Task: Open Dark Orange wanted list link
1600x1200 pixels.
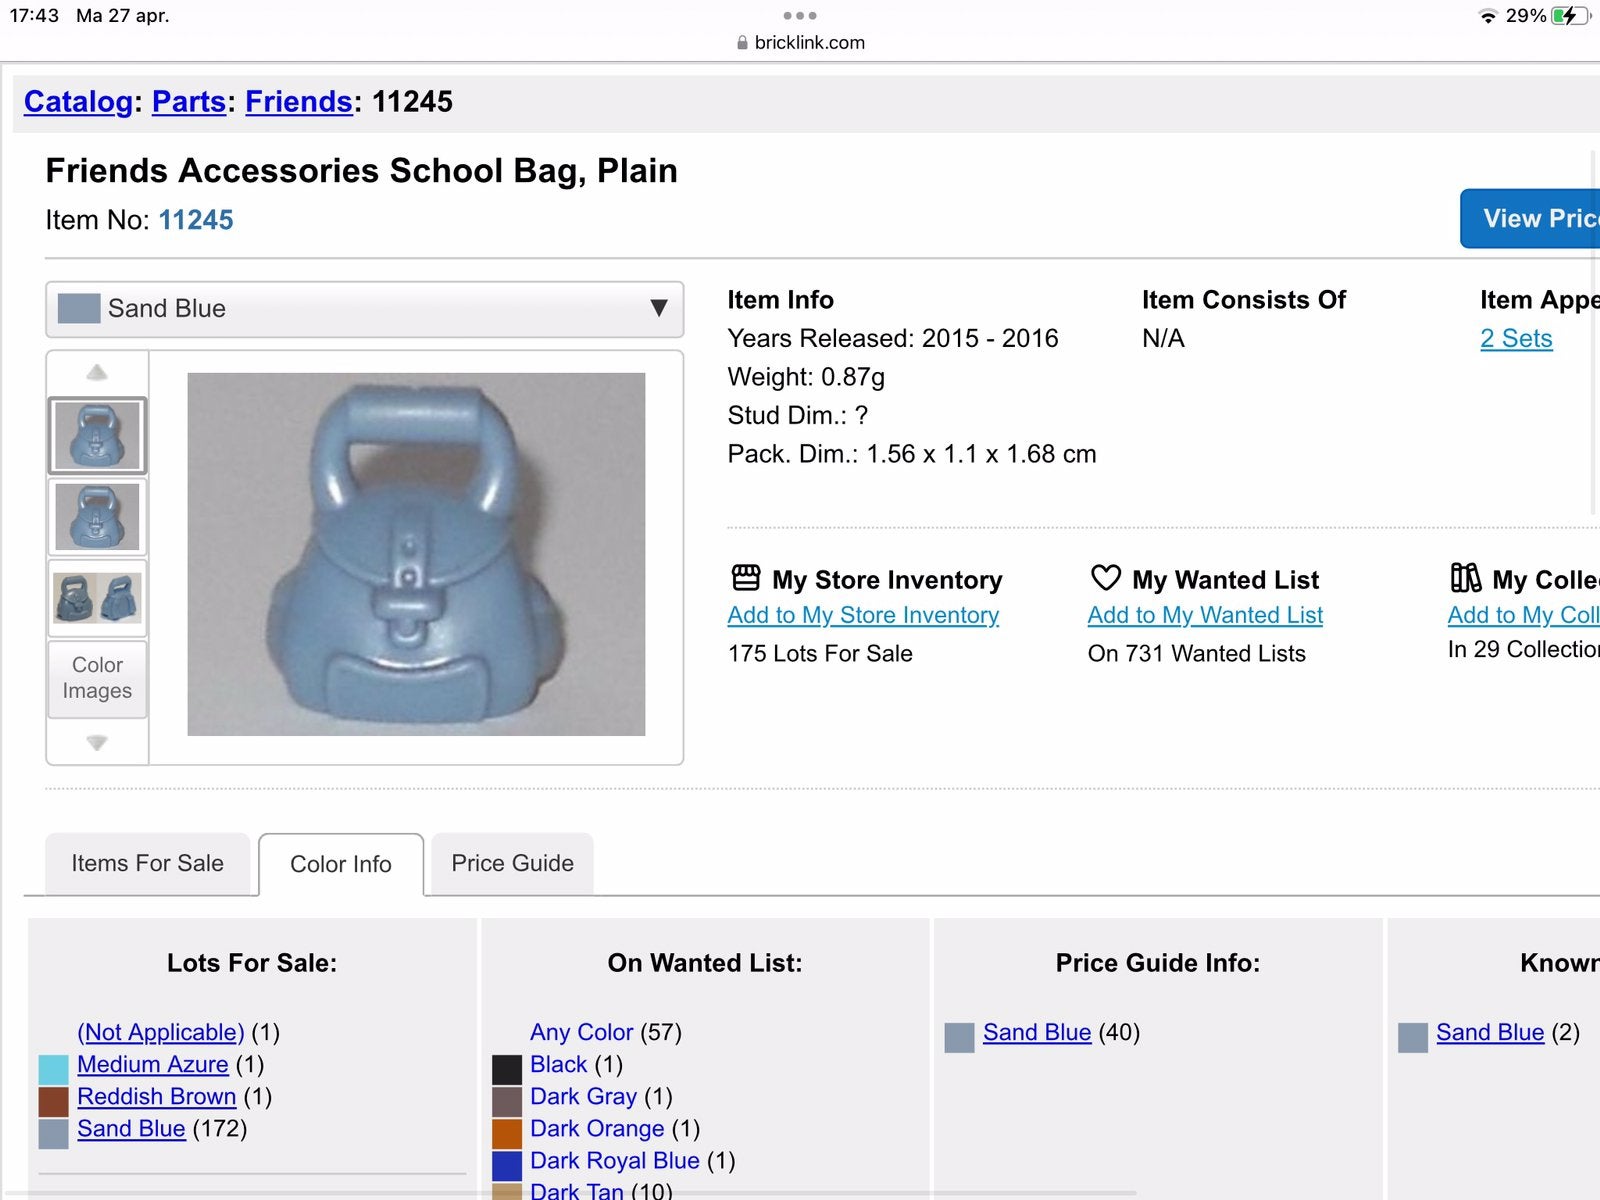Action: (597, 1128)
